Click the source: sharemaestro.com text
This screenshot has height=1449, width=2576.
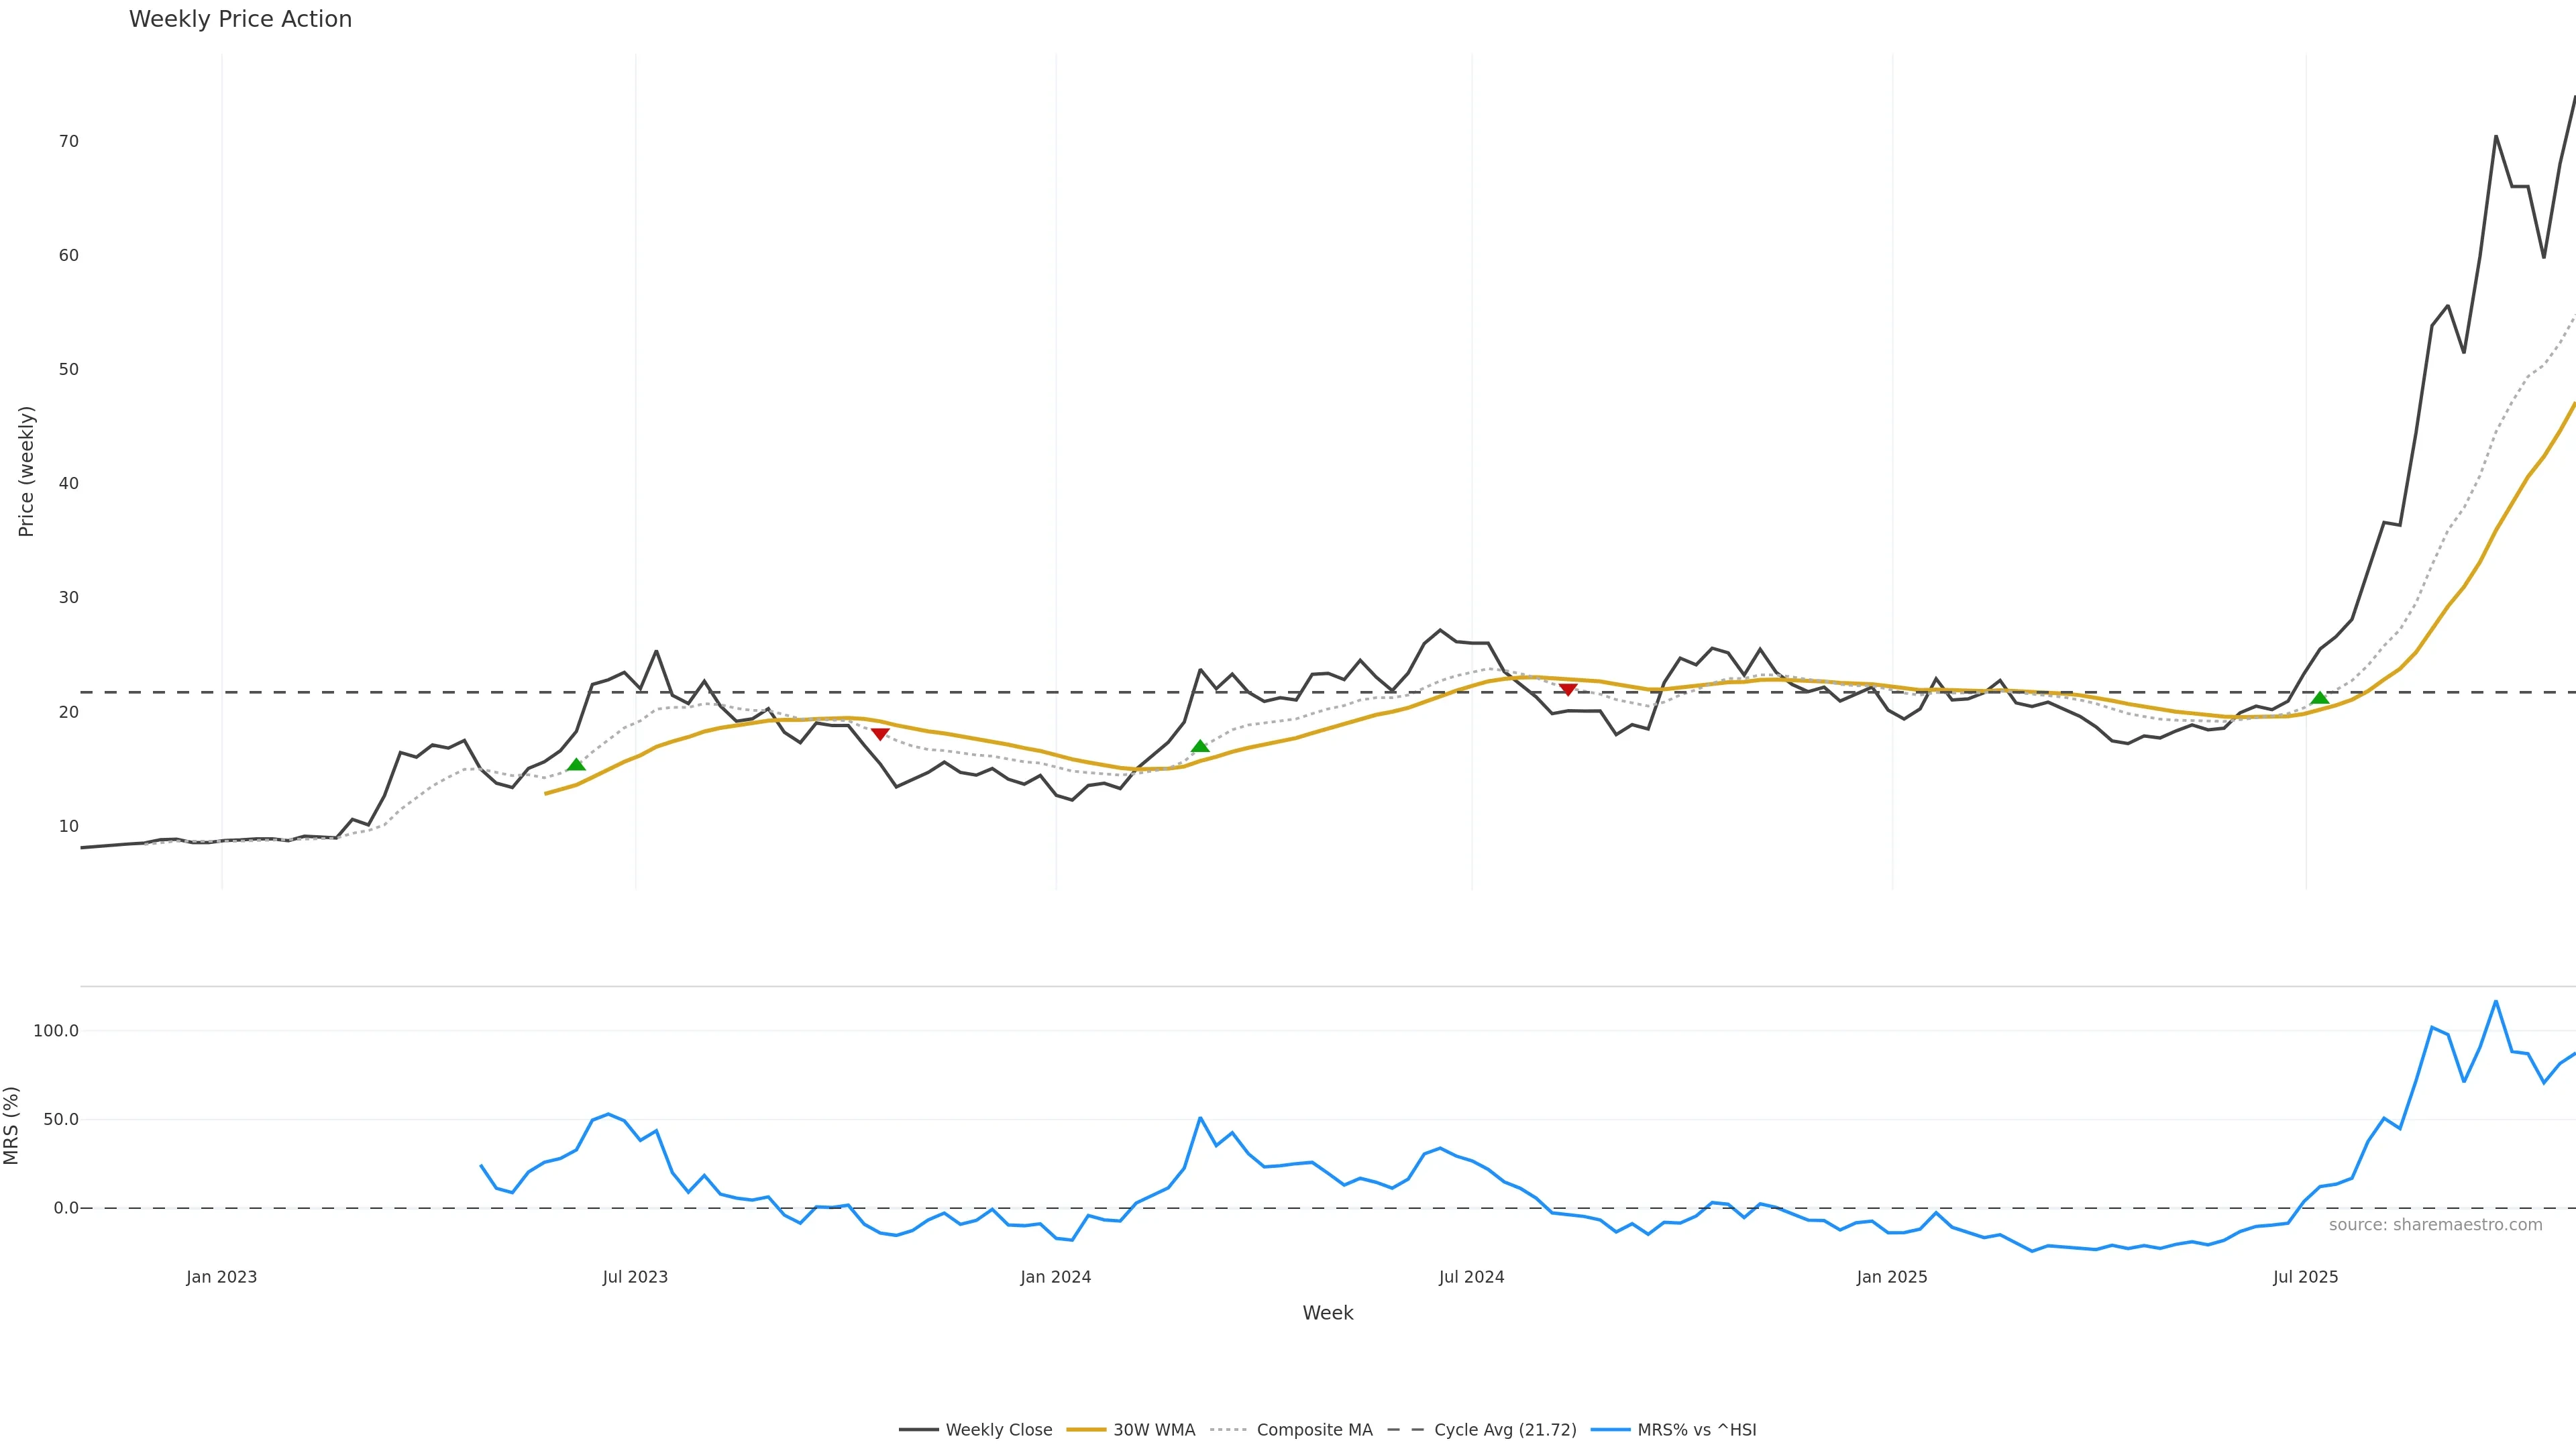[2435, 1225]
